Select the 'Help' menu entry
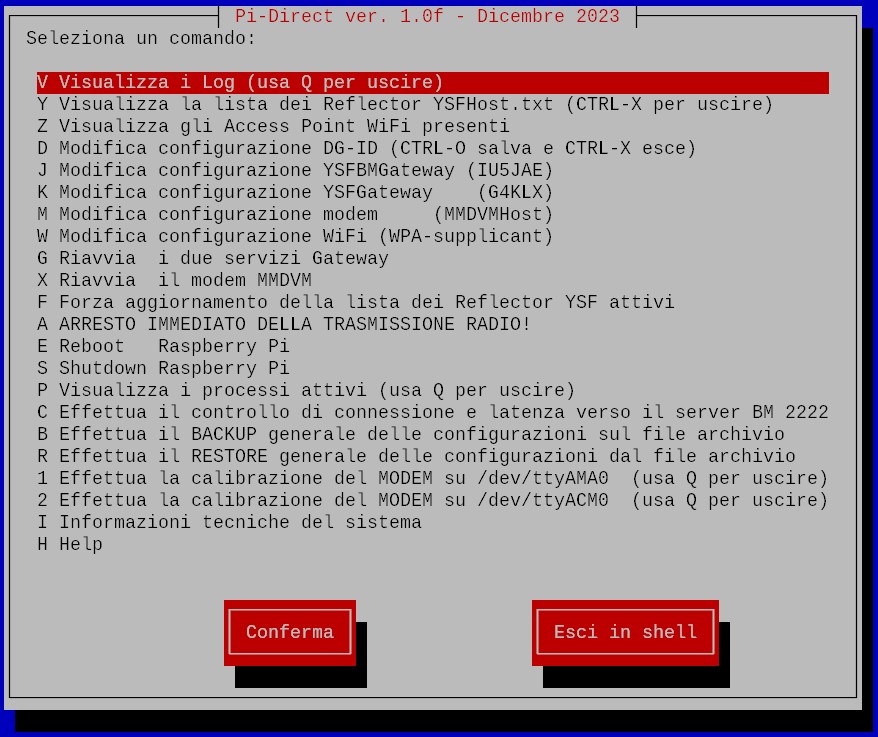The image size is (878, 737). [x=69, y=544]
